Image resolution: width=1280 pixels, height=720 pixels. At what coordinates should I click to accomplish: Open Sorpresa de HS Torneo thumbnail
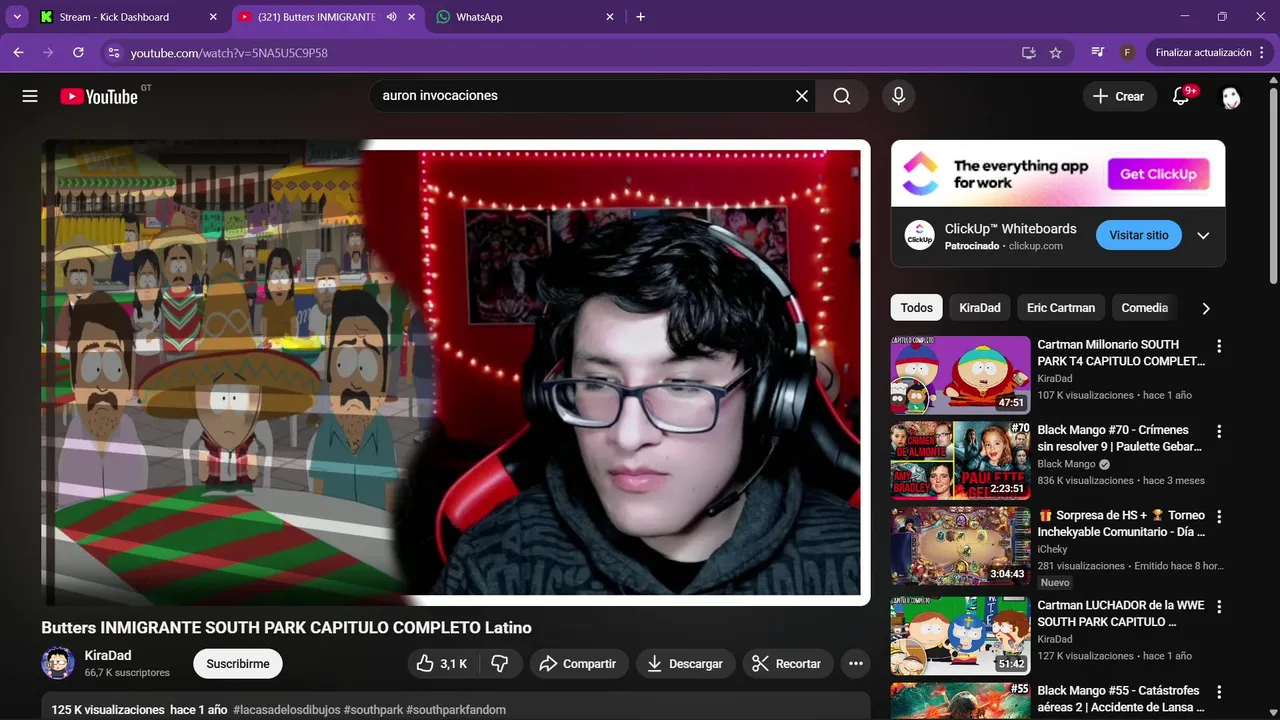coord(960,546)
